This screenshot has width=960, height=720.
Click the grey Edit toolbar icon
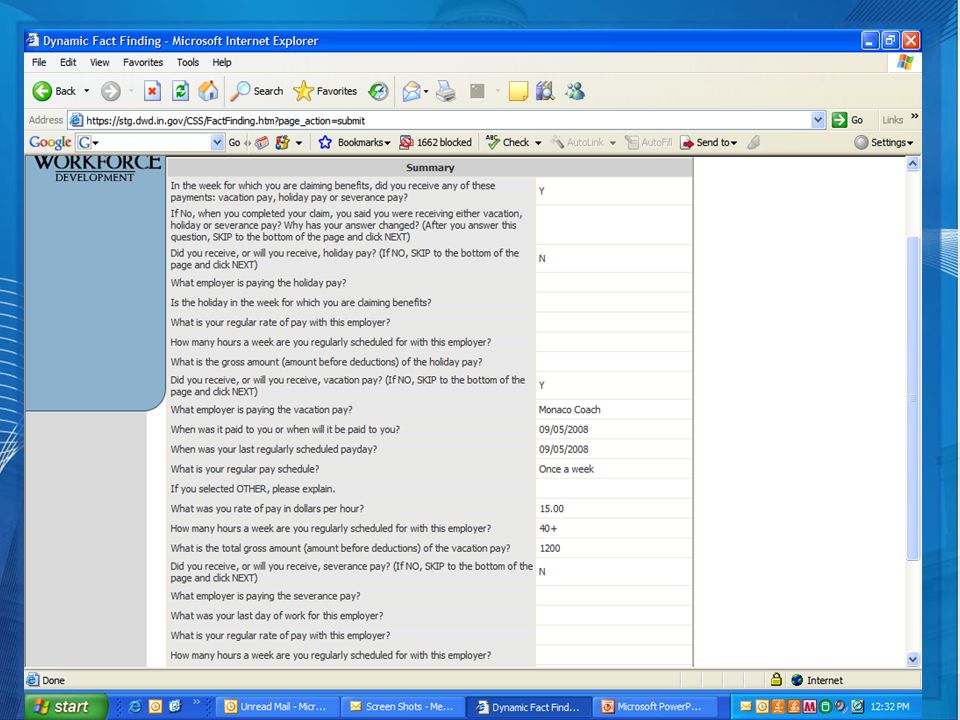tap(477, 91)
